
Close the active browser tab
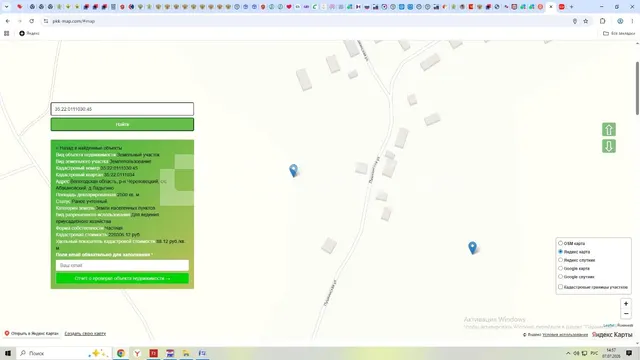pos(551,7)
